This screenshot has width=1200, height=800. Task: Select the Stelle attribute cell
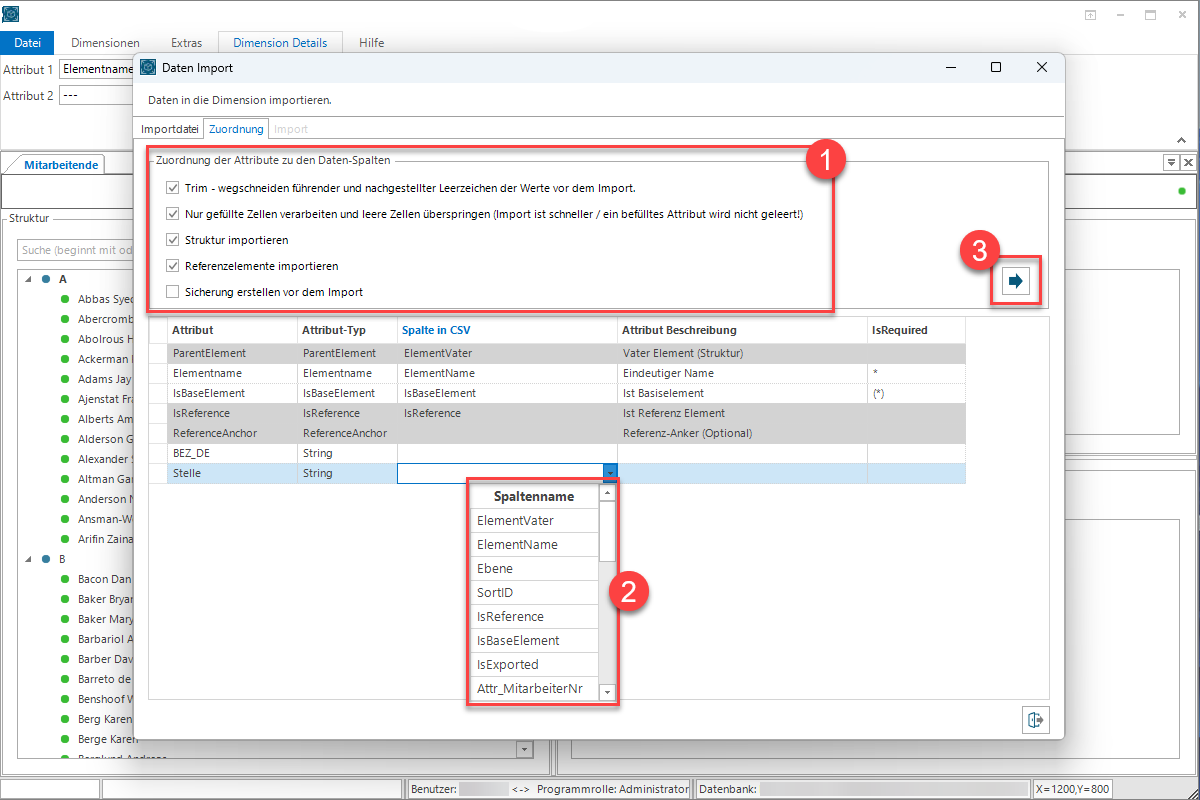[x=232, y=474]
